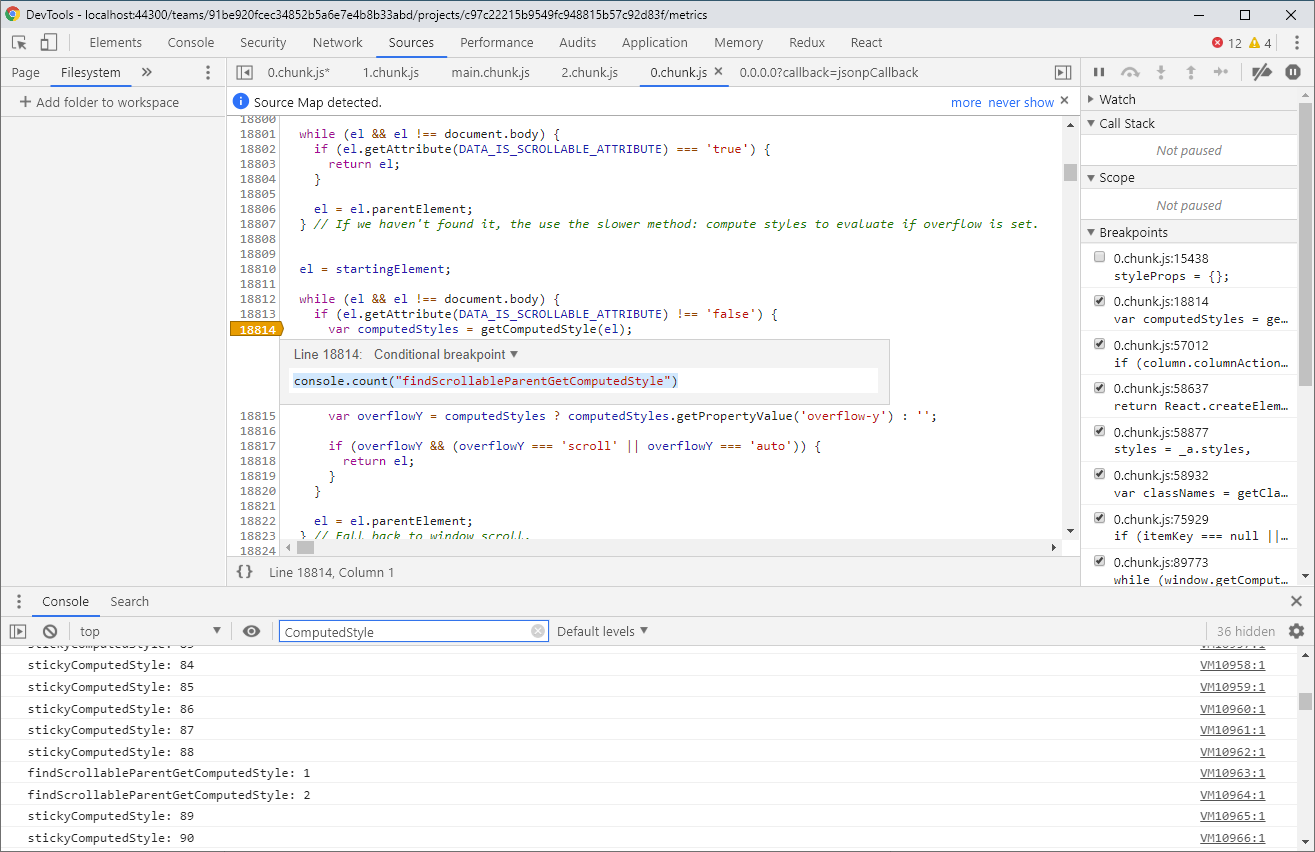
Task: Clear the ComputedStyle filter text
Action: click(538, 631)
